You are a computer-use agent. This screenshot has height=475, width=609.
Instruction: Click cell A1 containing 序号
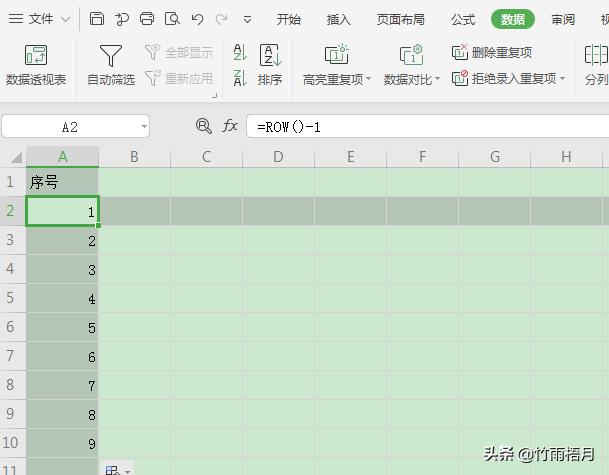pos(63,182)
